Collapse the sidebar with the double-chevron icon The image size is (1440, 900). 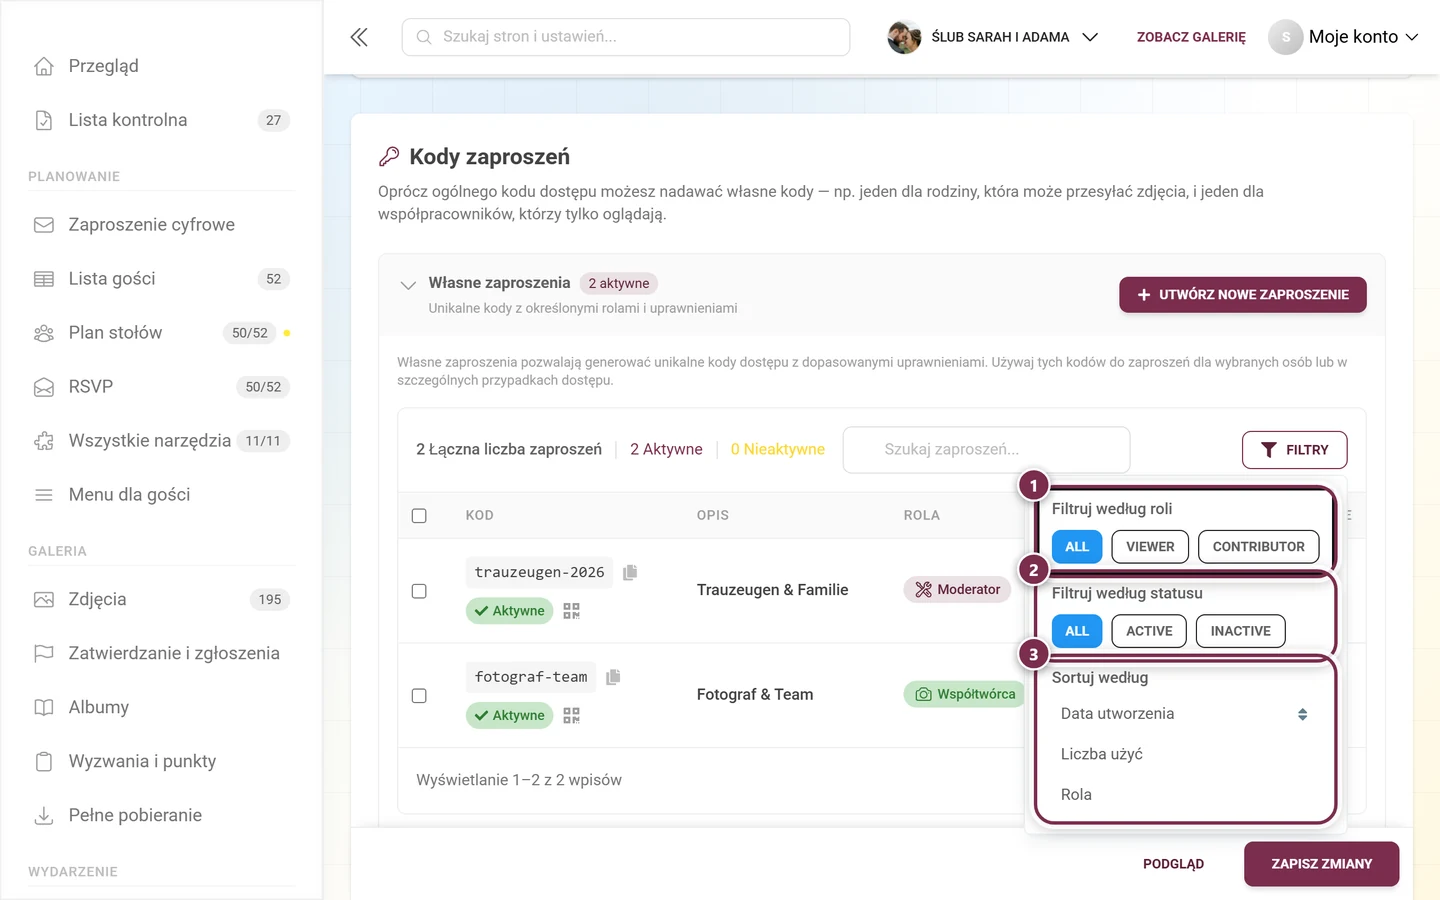click(x=359, y=37)
